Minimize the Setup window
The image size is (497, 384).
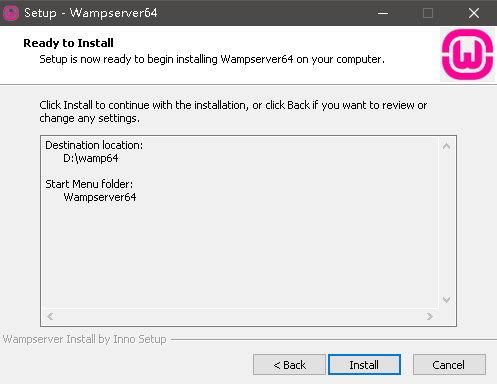point(383,13)
